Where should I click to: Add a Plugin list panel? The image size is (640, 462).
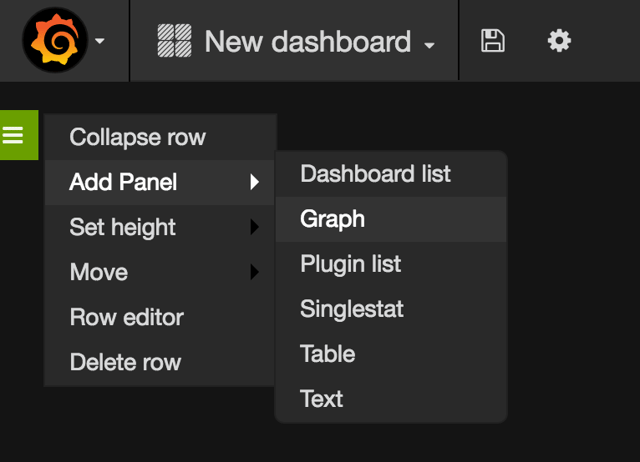[391, 264]
